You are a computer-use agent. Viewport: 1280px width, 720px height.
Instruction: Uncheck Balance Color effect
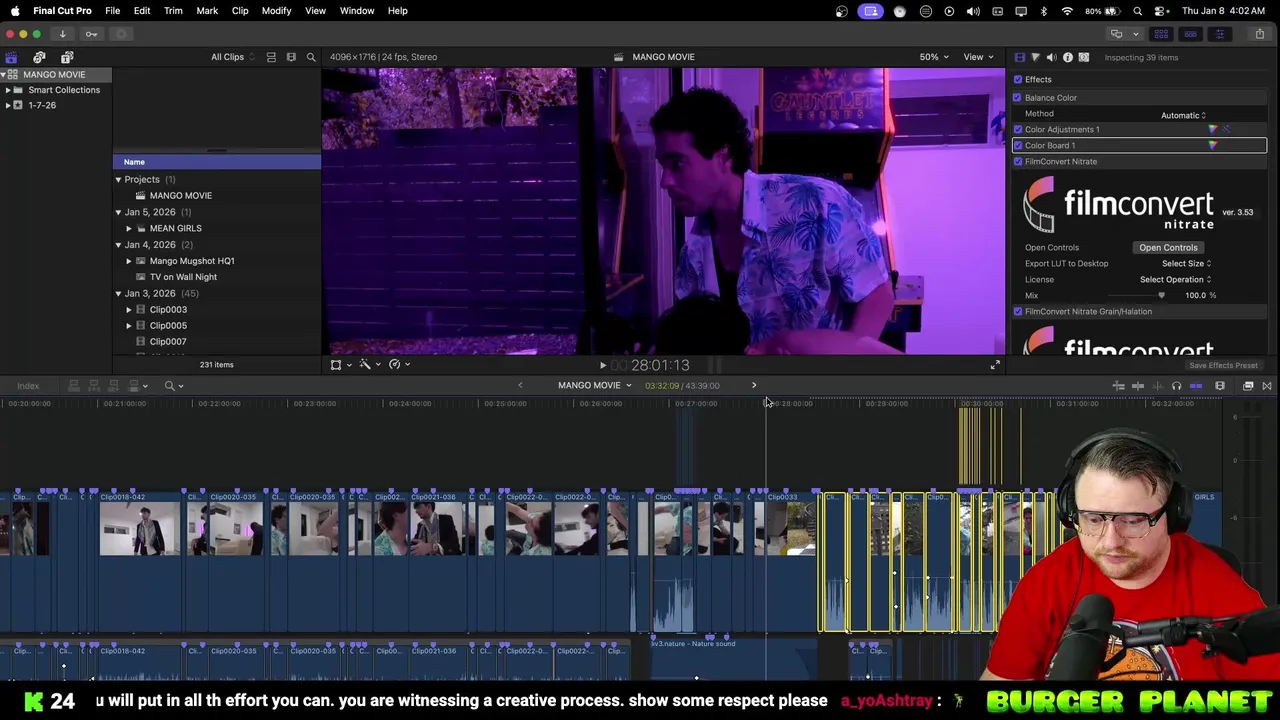(1018, 97)
